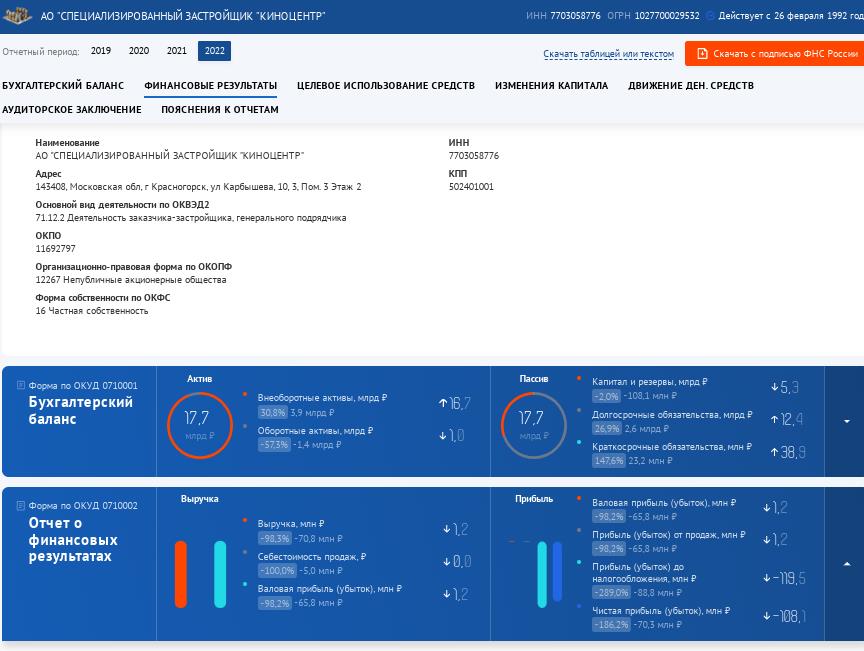This screenshot has height=651, width=864.
Task: Click the up arrow beside Краткосрочные обязательства 38,9
Action: point(774,452)
